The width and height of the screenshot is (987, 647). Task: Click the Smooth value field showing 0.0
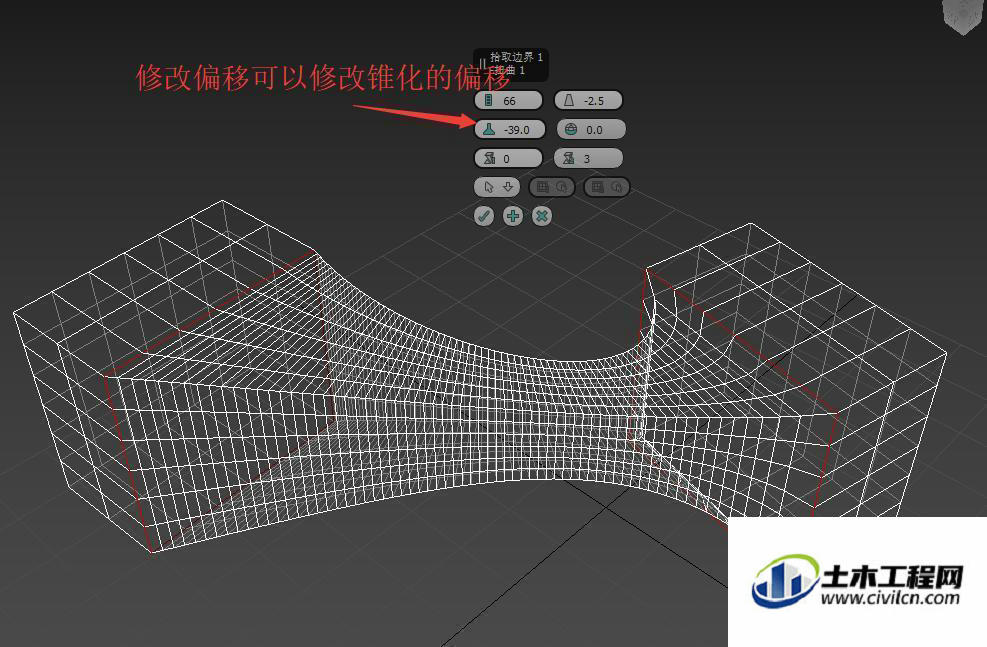pyautogui.click(x=591, y=129)
